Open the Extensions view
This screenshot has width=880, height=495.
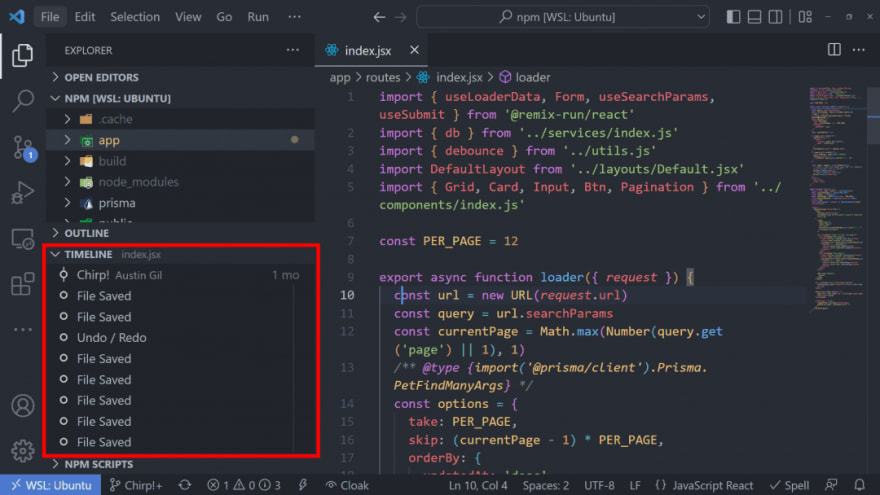[x=22, y=284]
